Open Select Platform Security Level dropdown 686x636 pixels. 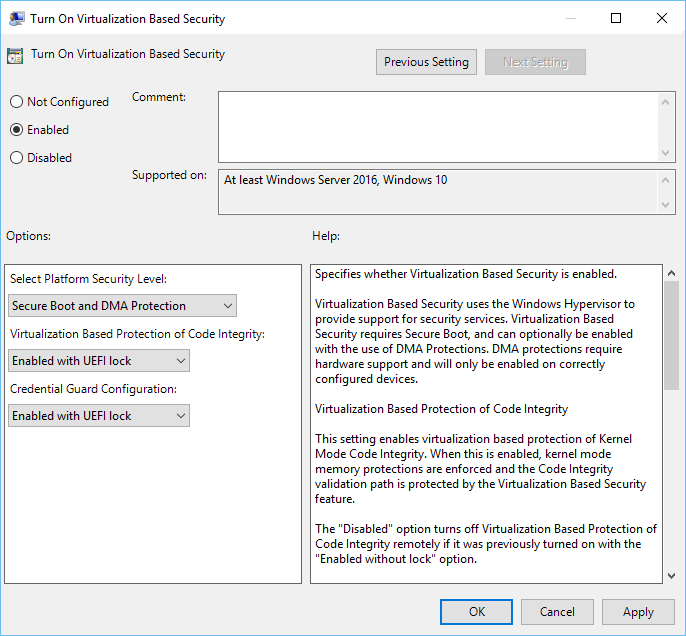[122, 306]
